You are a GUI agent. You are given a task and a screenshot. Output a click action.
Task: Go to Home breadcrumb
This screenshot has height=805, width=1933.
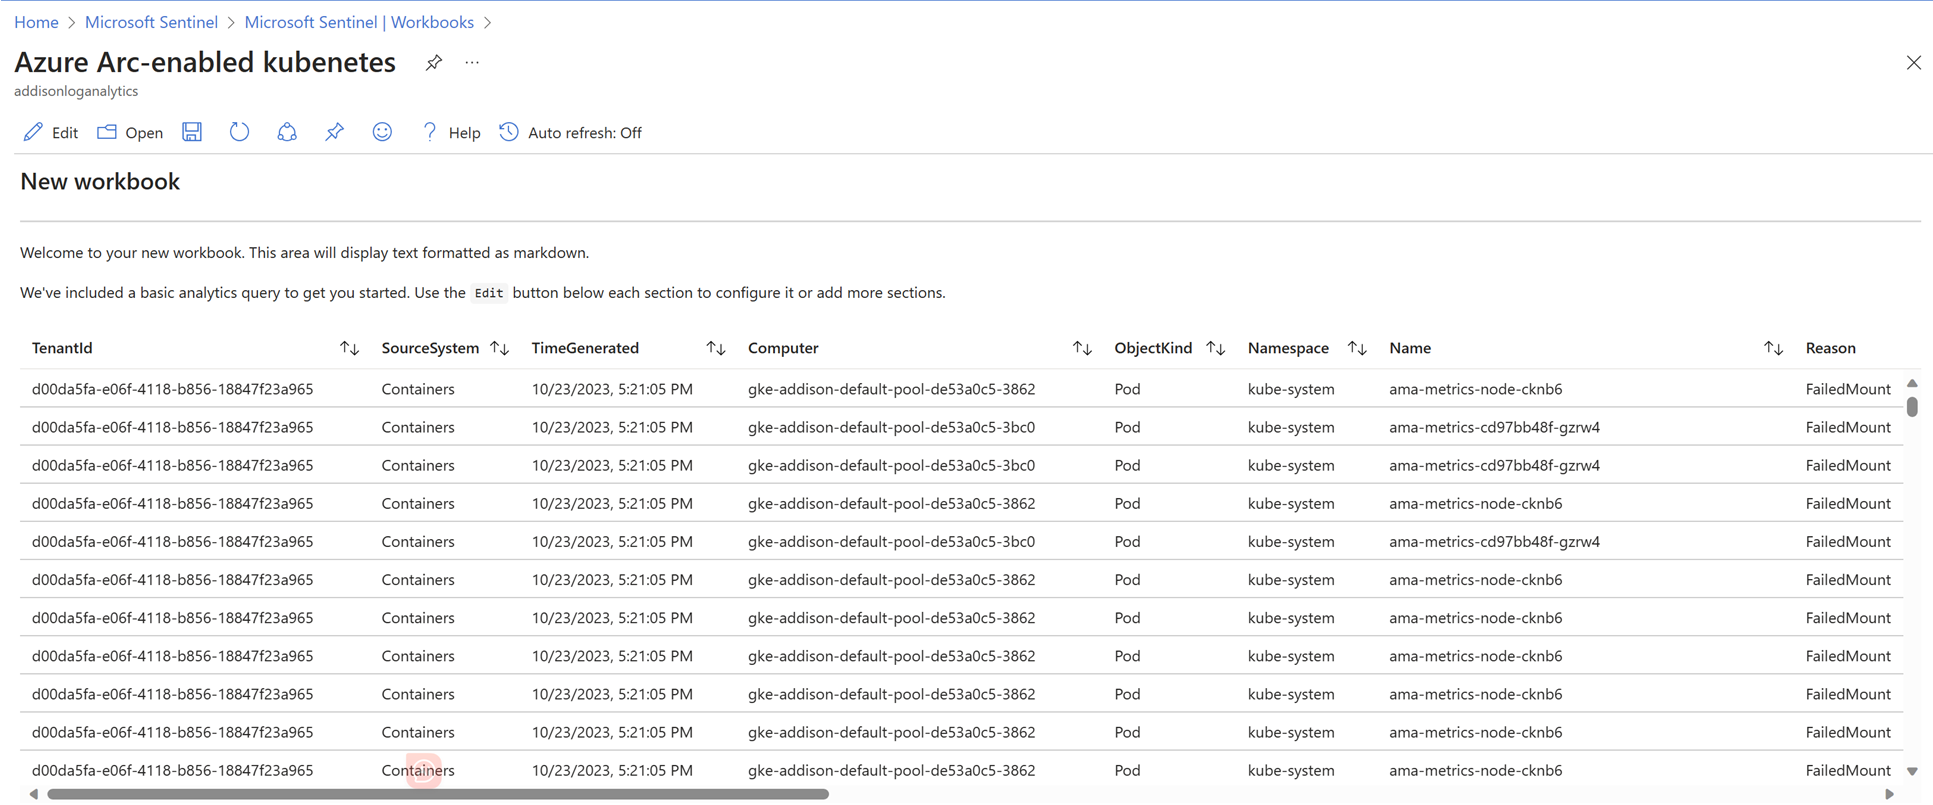[x=36, y=22]
